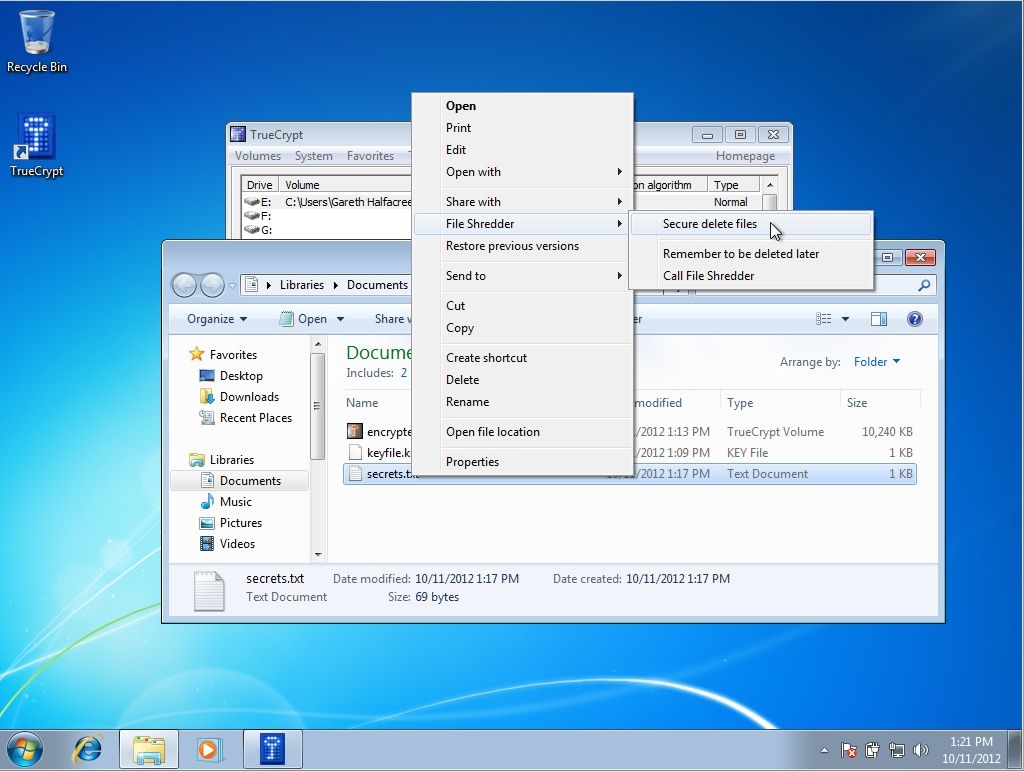
Task: Choose Secure delete files
Action: point(751,224)
